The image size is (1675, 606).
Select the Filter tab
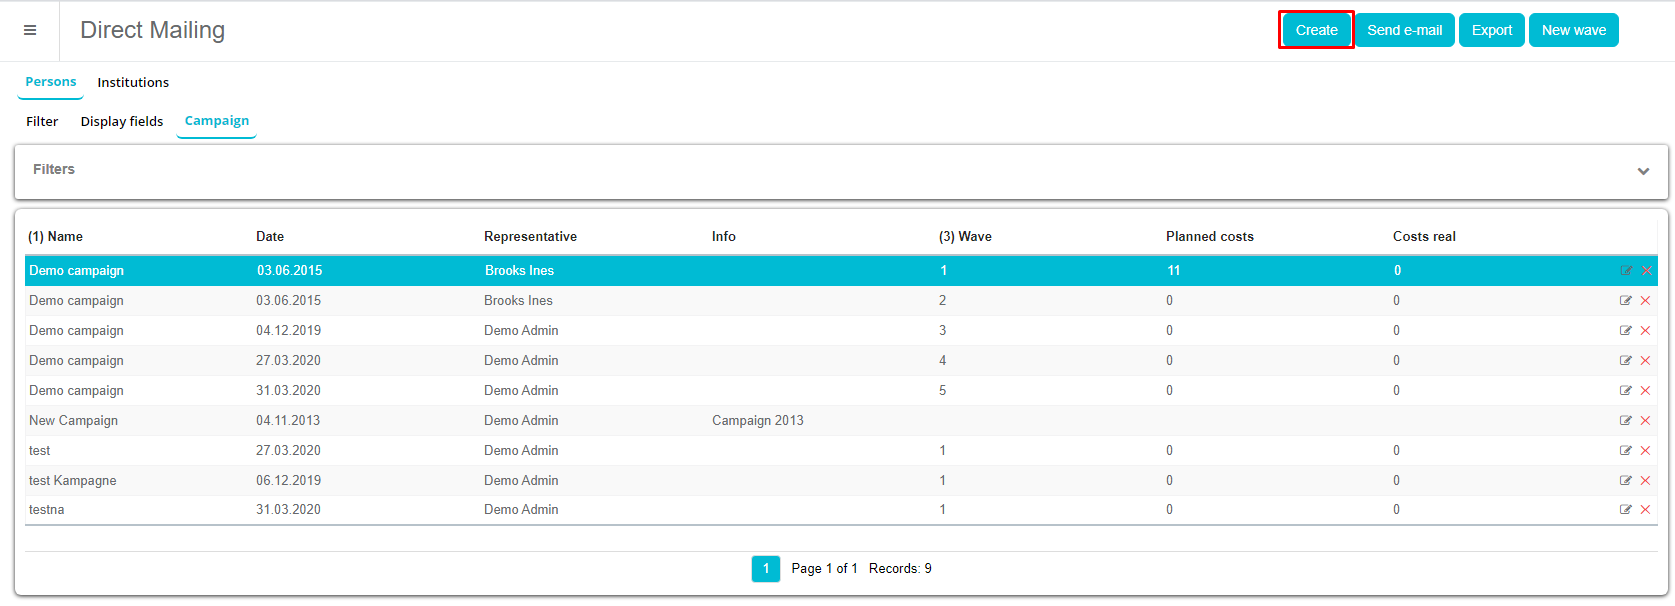pyautogui.click(x=42, y=122)
